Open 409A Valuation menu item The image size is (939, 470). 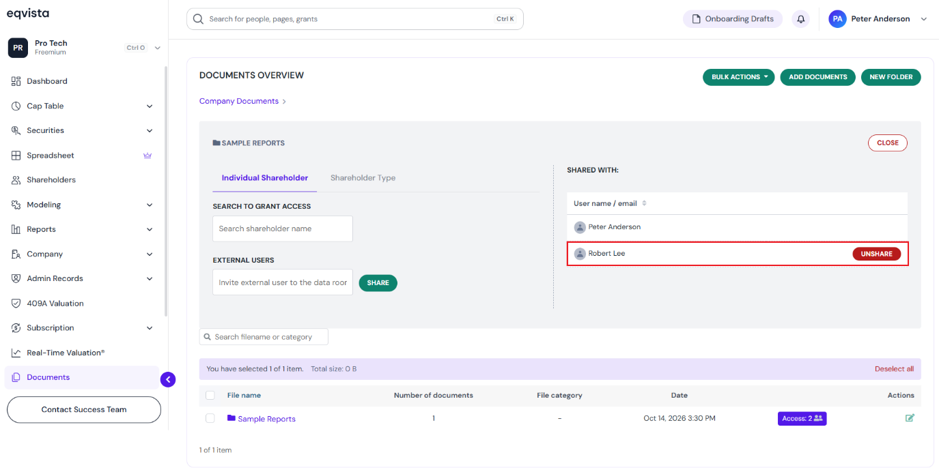55,304
